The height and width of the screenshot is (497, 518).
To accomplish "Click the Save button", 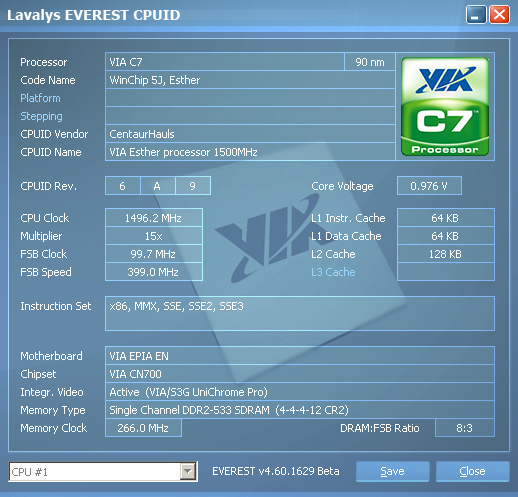I will [x=392, y=471].
